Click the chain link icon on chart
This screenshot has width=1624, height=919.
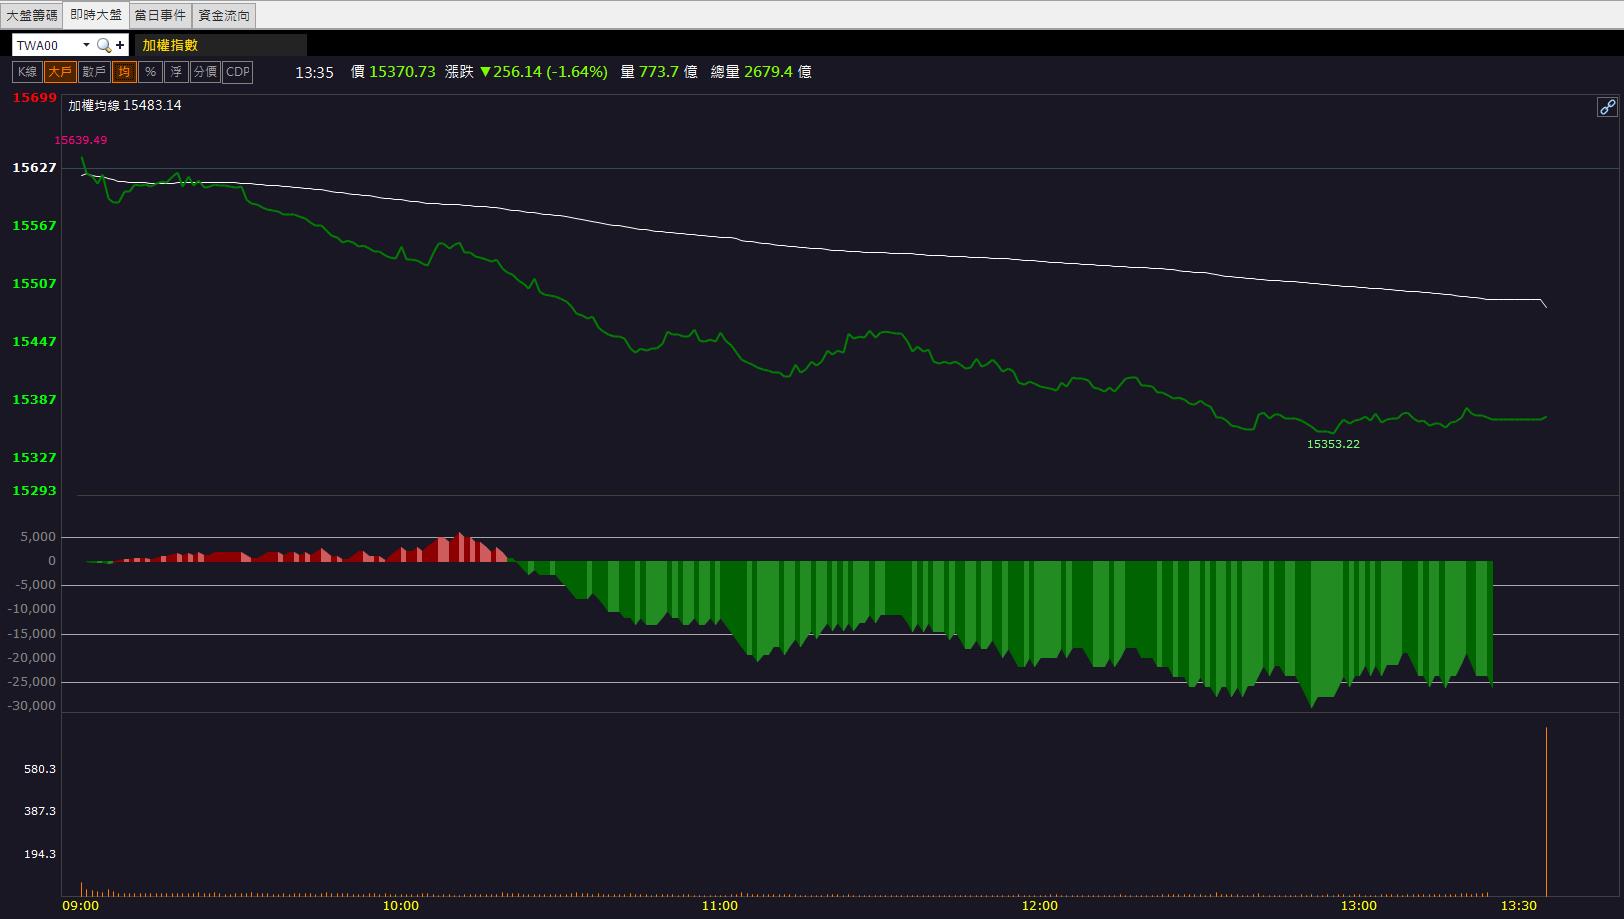(x=1607, y=107)
